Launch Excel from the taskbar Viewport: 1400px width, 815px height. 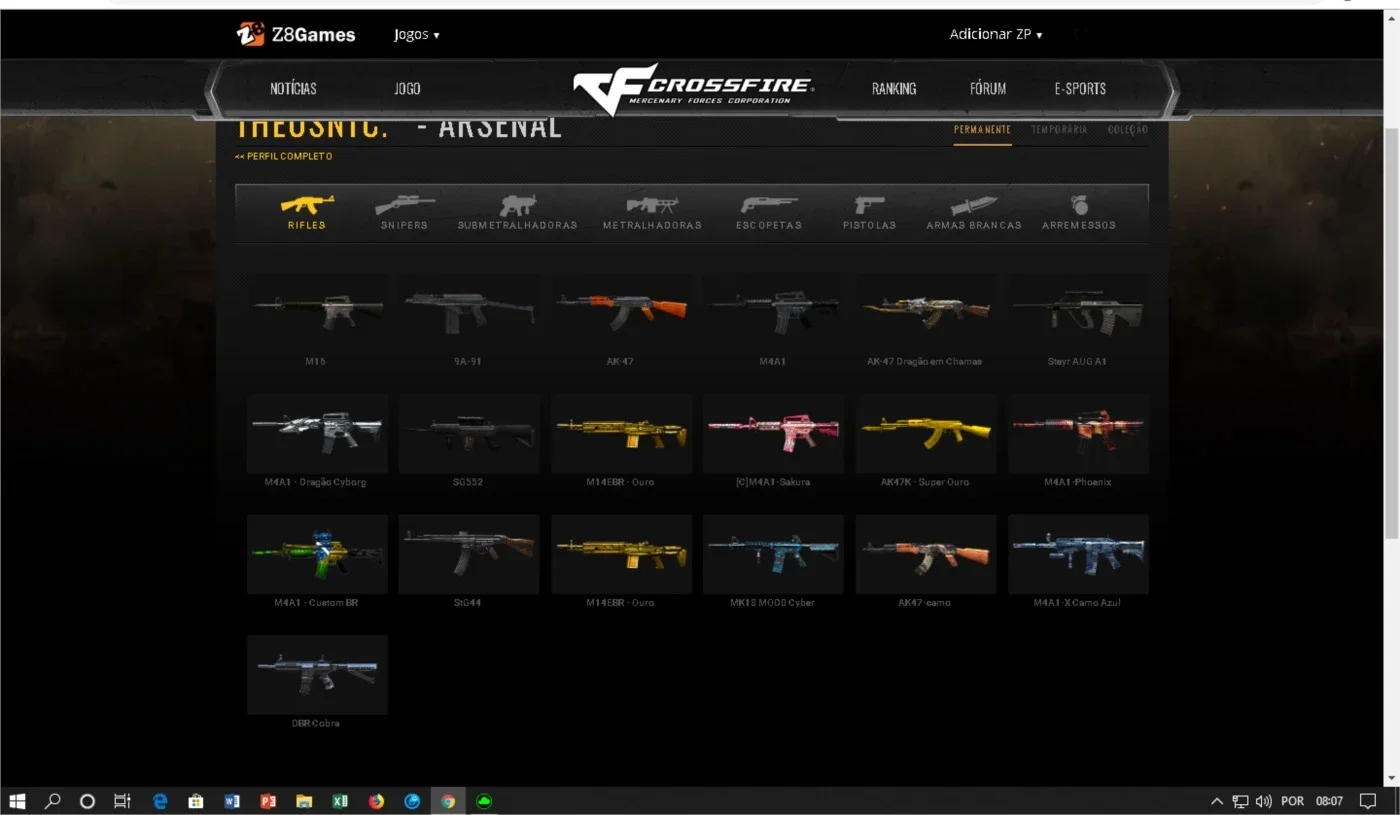click(340, 801)
